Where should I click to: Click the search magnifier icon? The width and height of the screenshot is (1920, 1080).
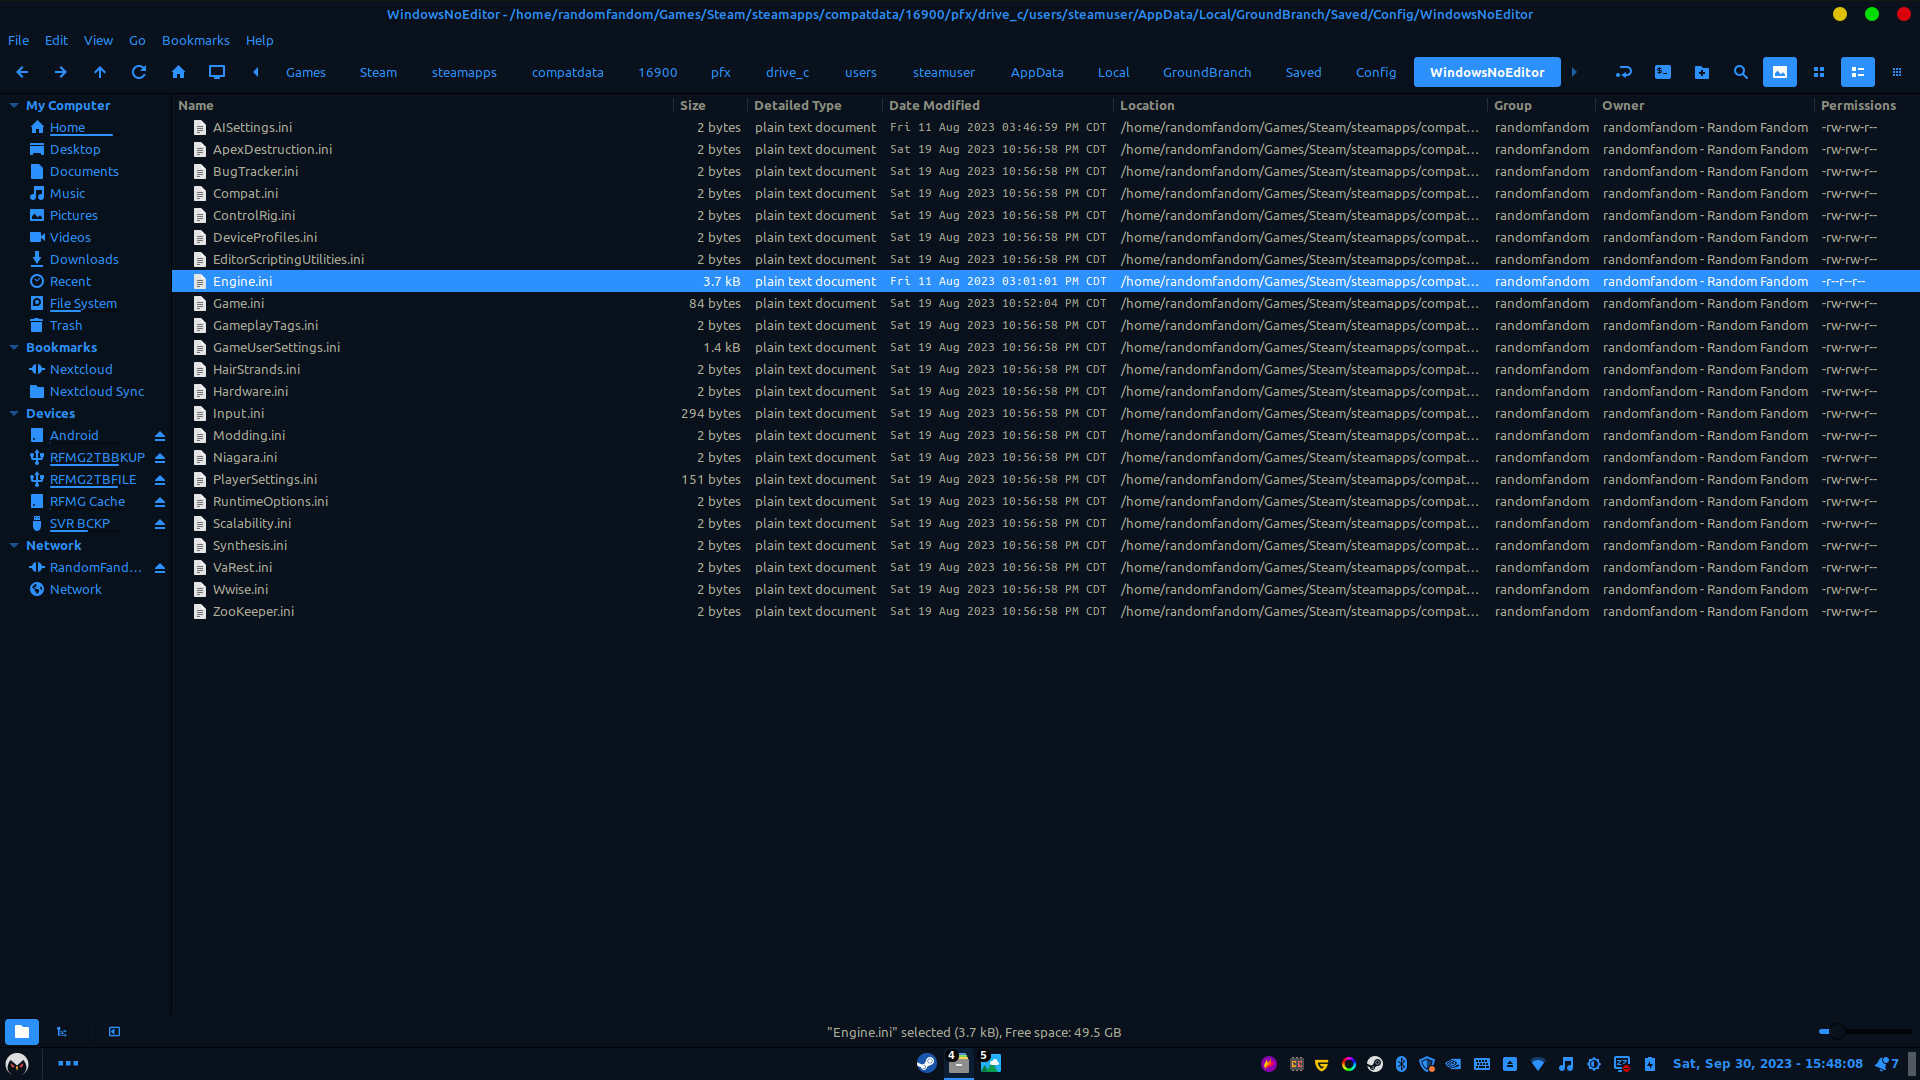click(x=1741, y=72)
